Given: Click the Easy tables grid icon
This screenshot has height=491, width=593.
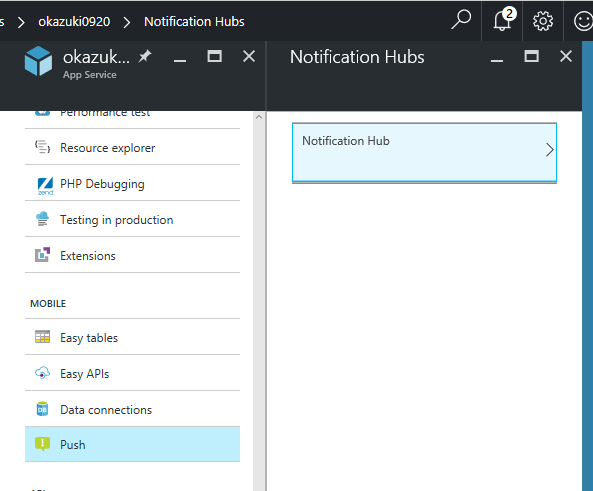Looking at the screenshot, I should (42, 337).
